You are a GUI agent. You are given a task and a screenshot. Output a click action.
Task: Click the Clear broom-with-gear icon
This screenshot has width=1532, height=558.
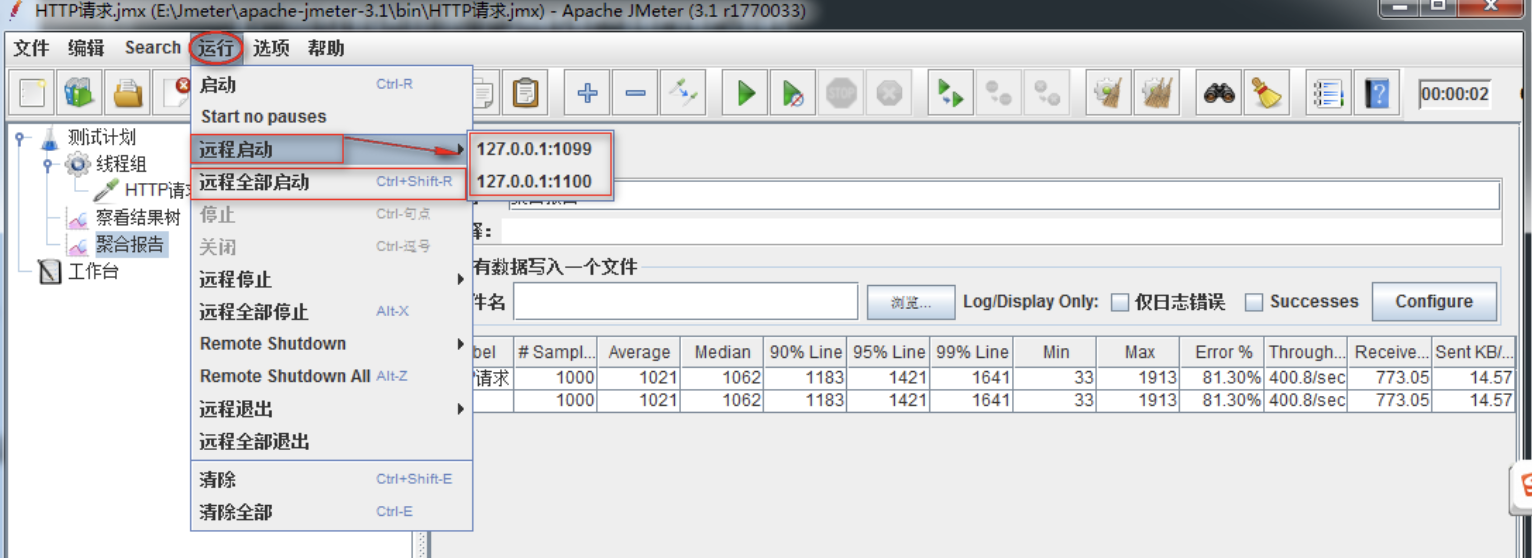(x=1108, y=94)
